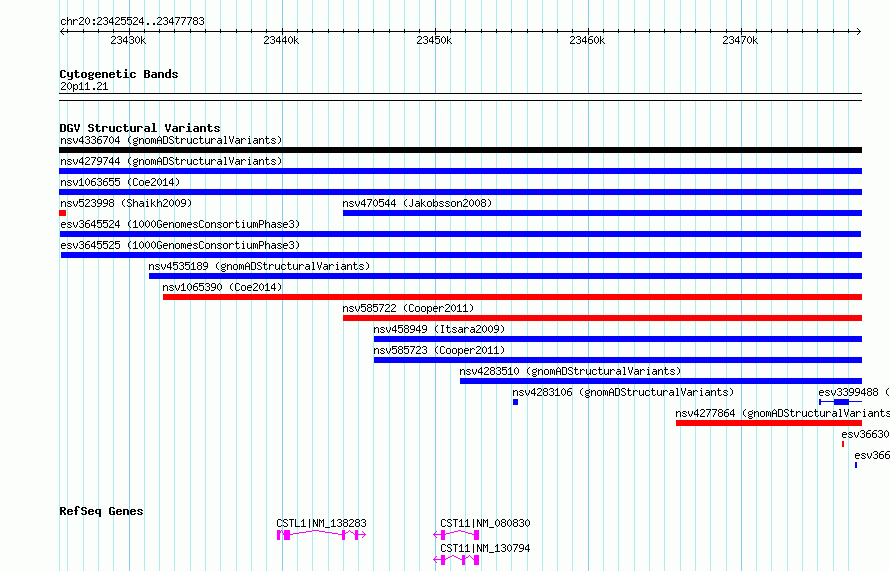Click the 23450k ruler label

434,40
